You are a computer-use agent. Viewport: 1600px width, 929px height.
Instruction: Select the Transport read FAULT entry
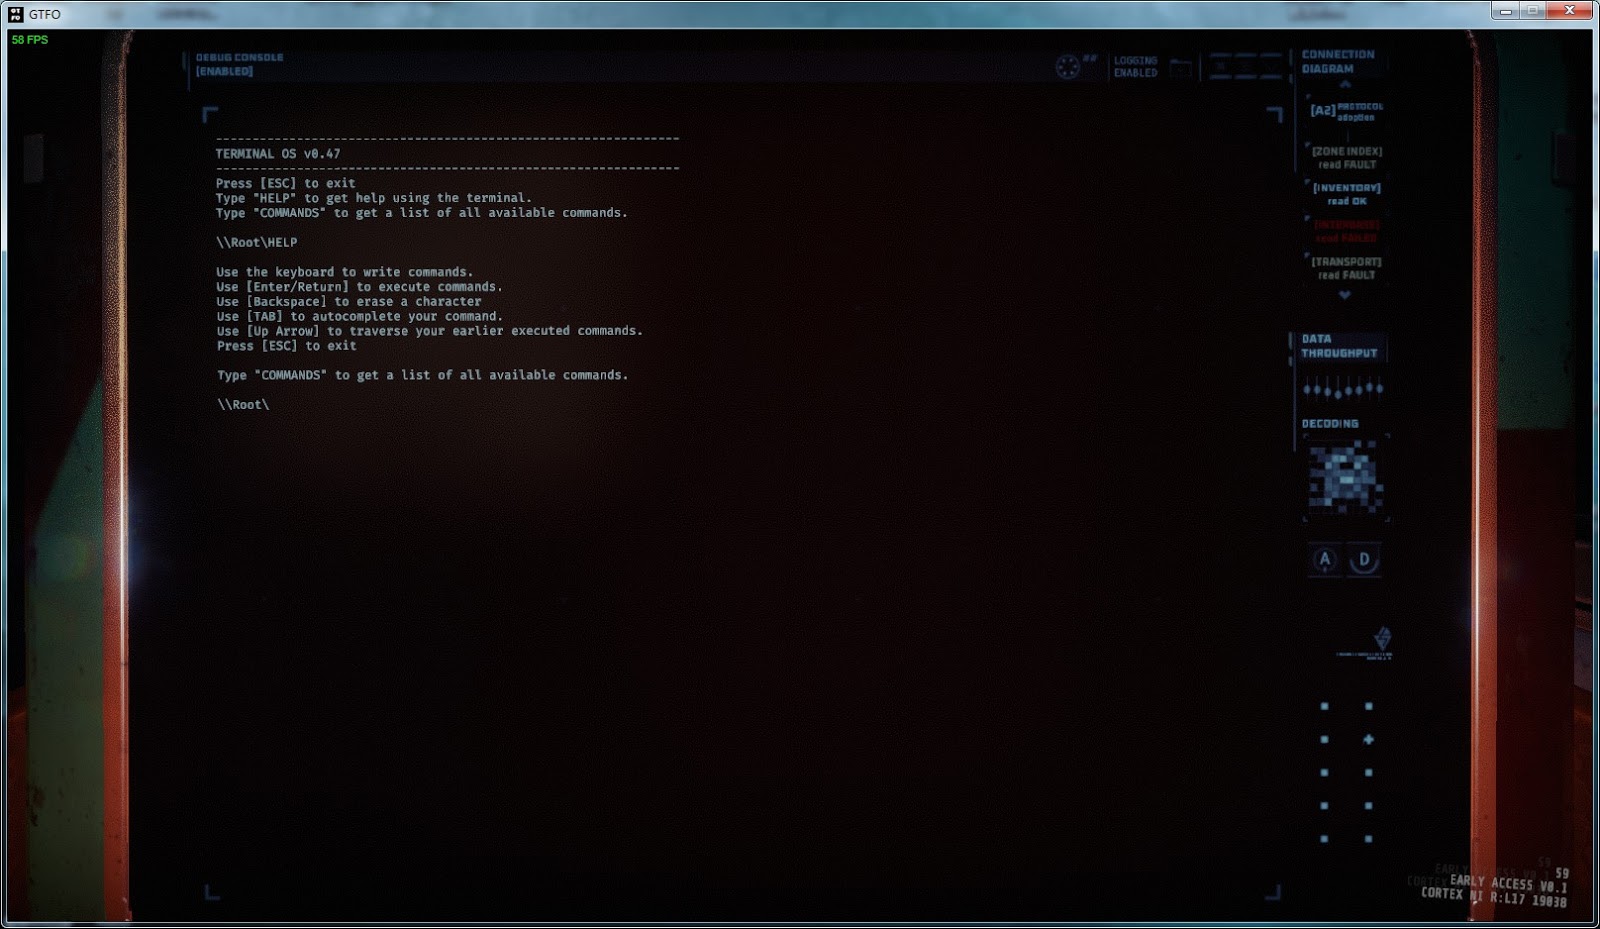coord(1346,268)
